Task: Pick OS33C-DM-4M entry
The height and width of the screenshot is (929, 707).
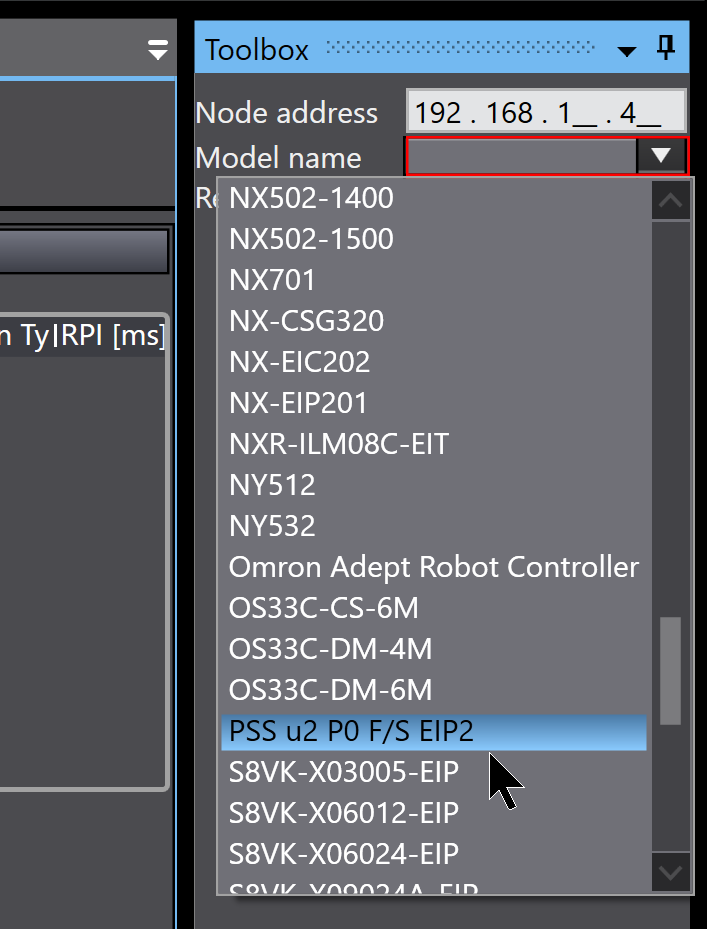Action: pyautogui.click(x=433, y=649)
